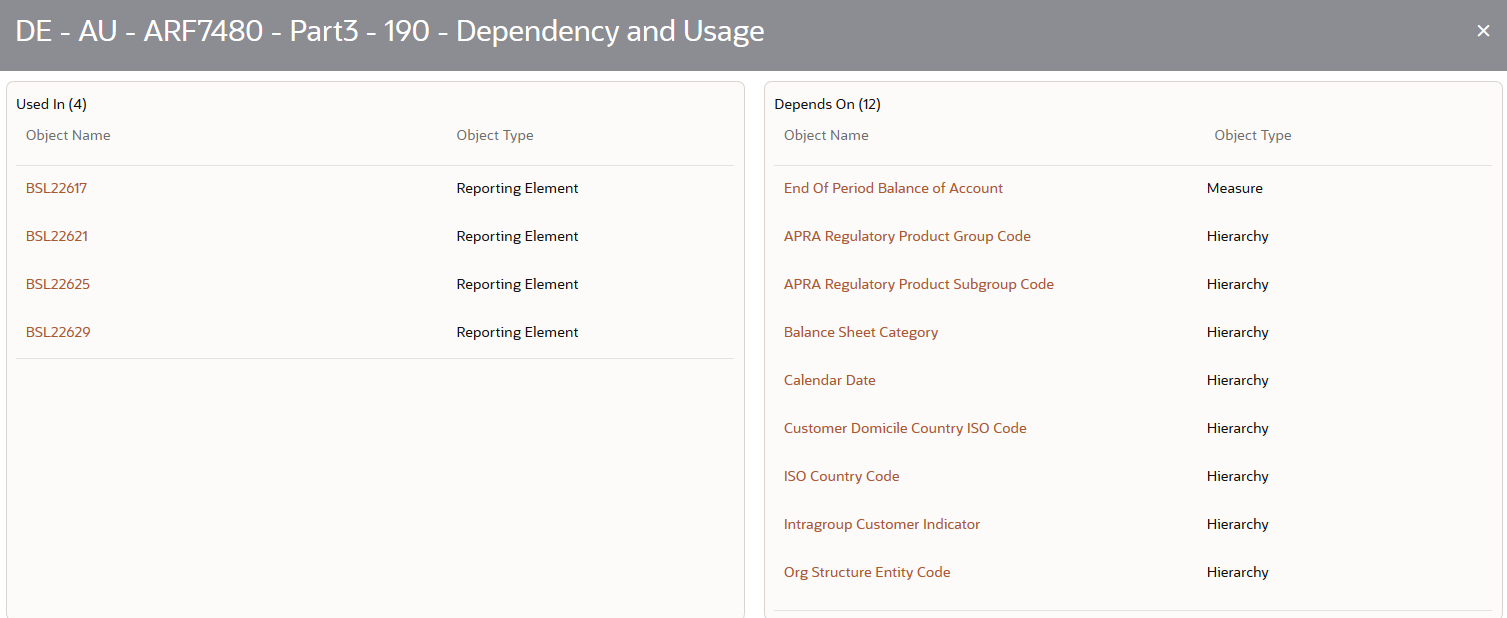Open the BSL22621 reporting element link
Screen dimensions: 1507x618
56,235
